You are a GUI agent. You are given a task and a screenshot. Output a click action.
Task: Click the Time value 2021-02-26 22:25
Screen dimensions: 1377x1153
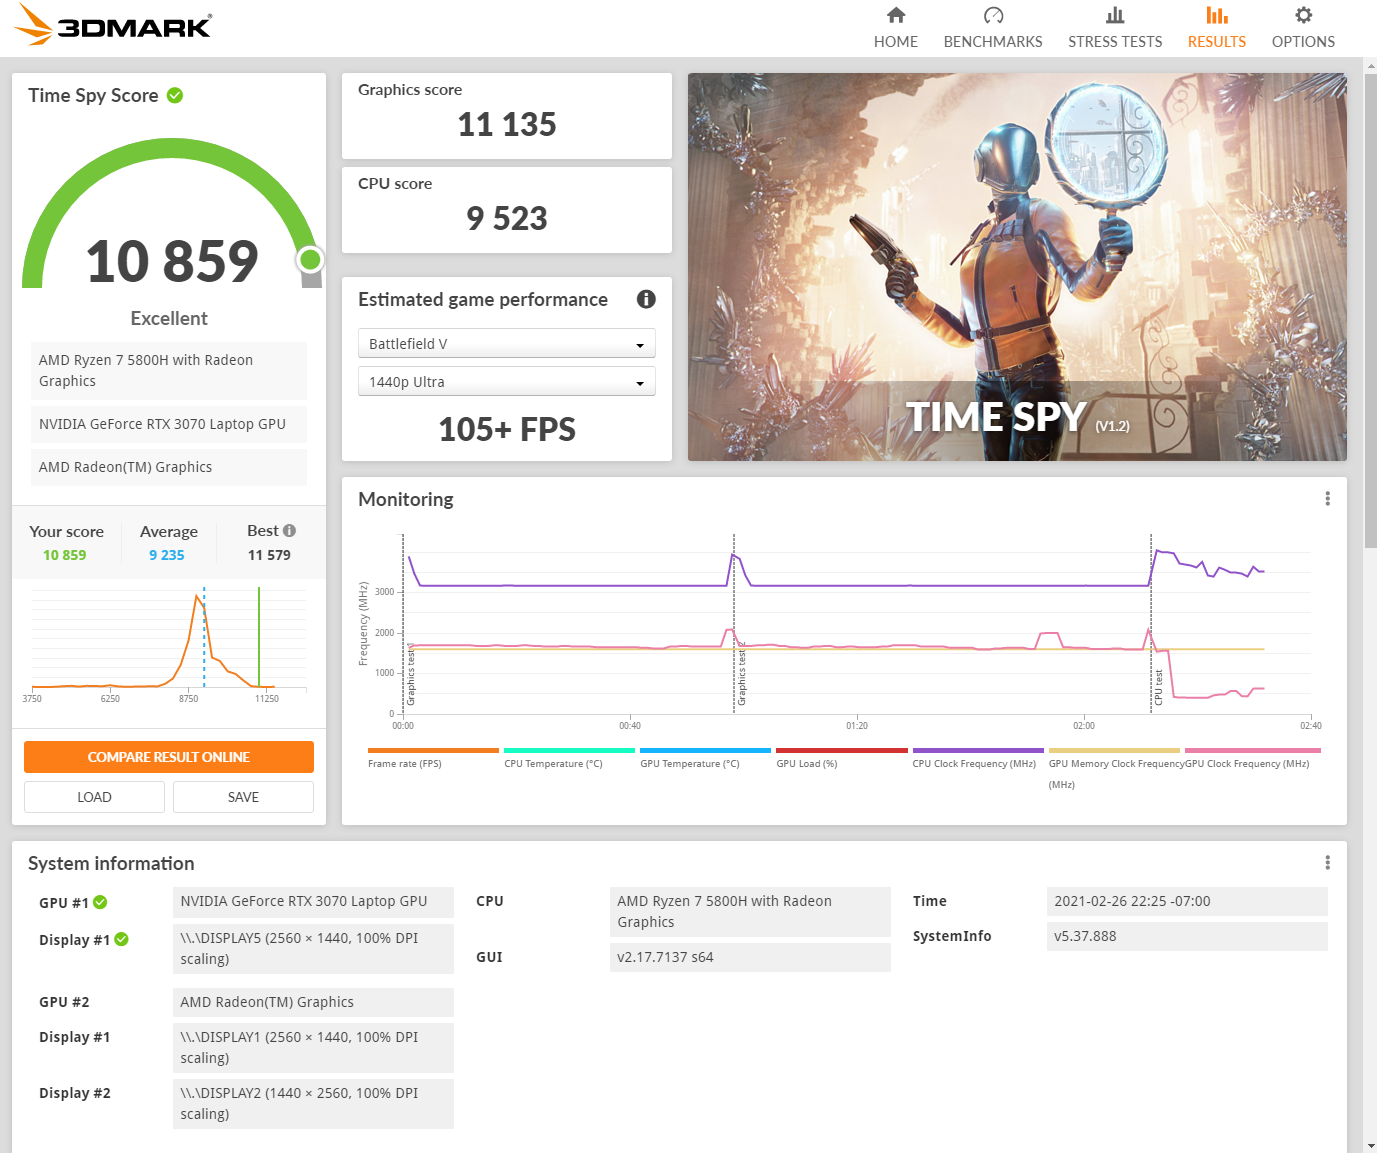[1187, 901]
